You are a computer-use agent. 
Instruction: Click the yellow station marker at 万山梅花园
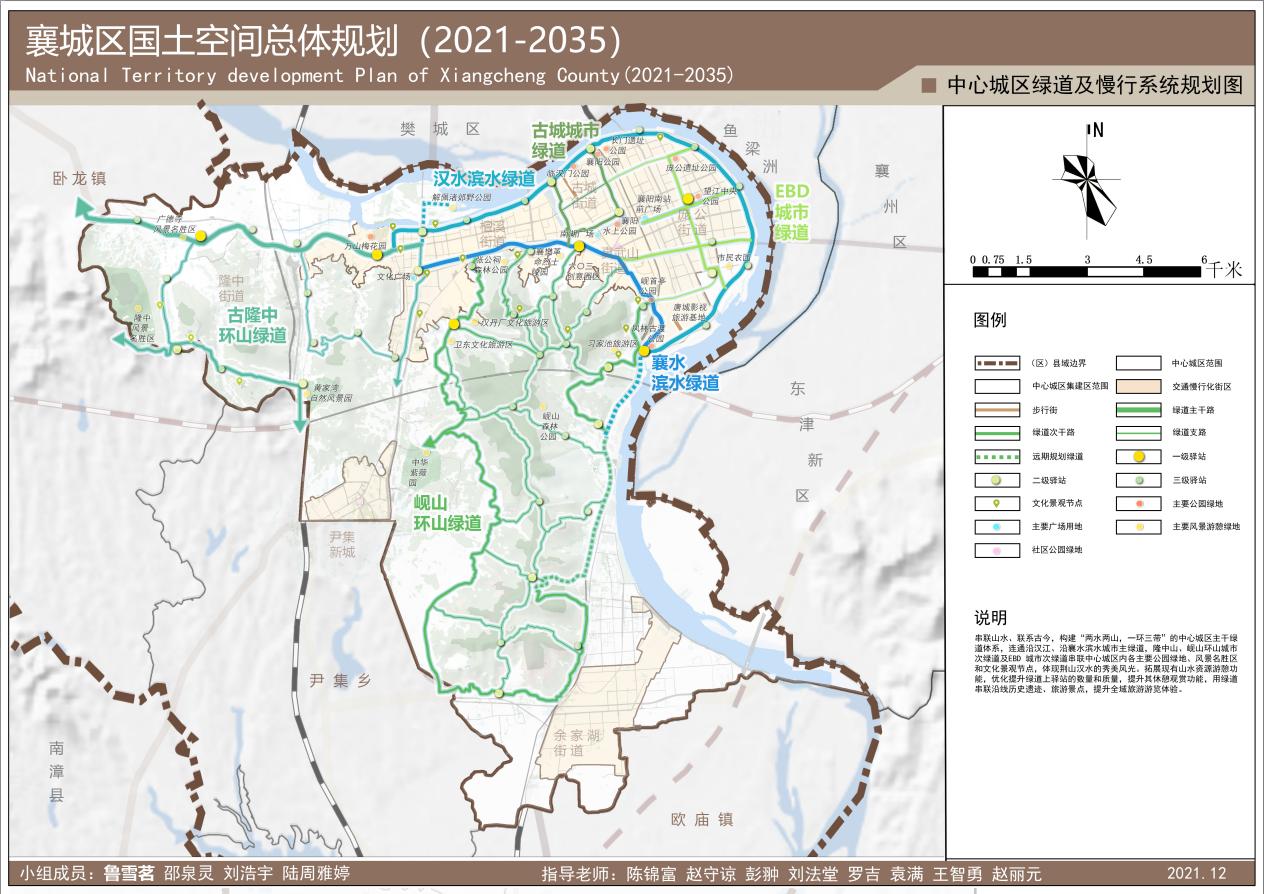click(x=377, y=255)
